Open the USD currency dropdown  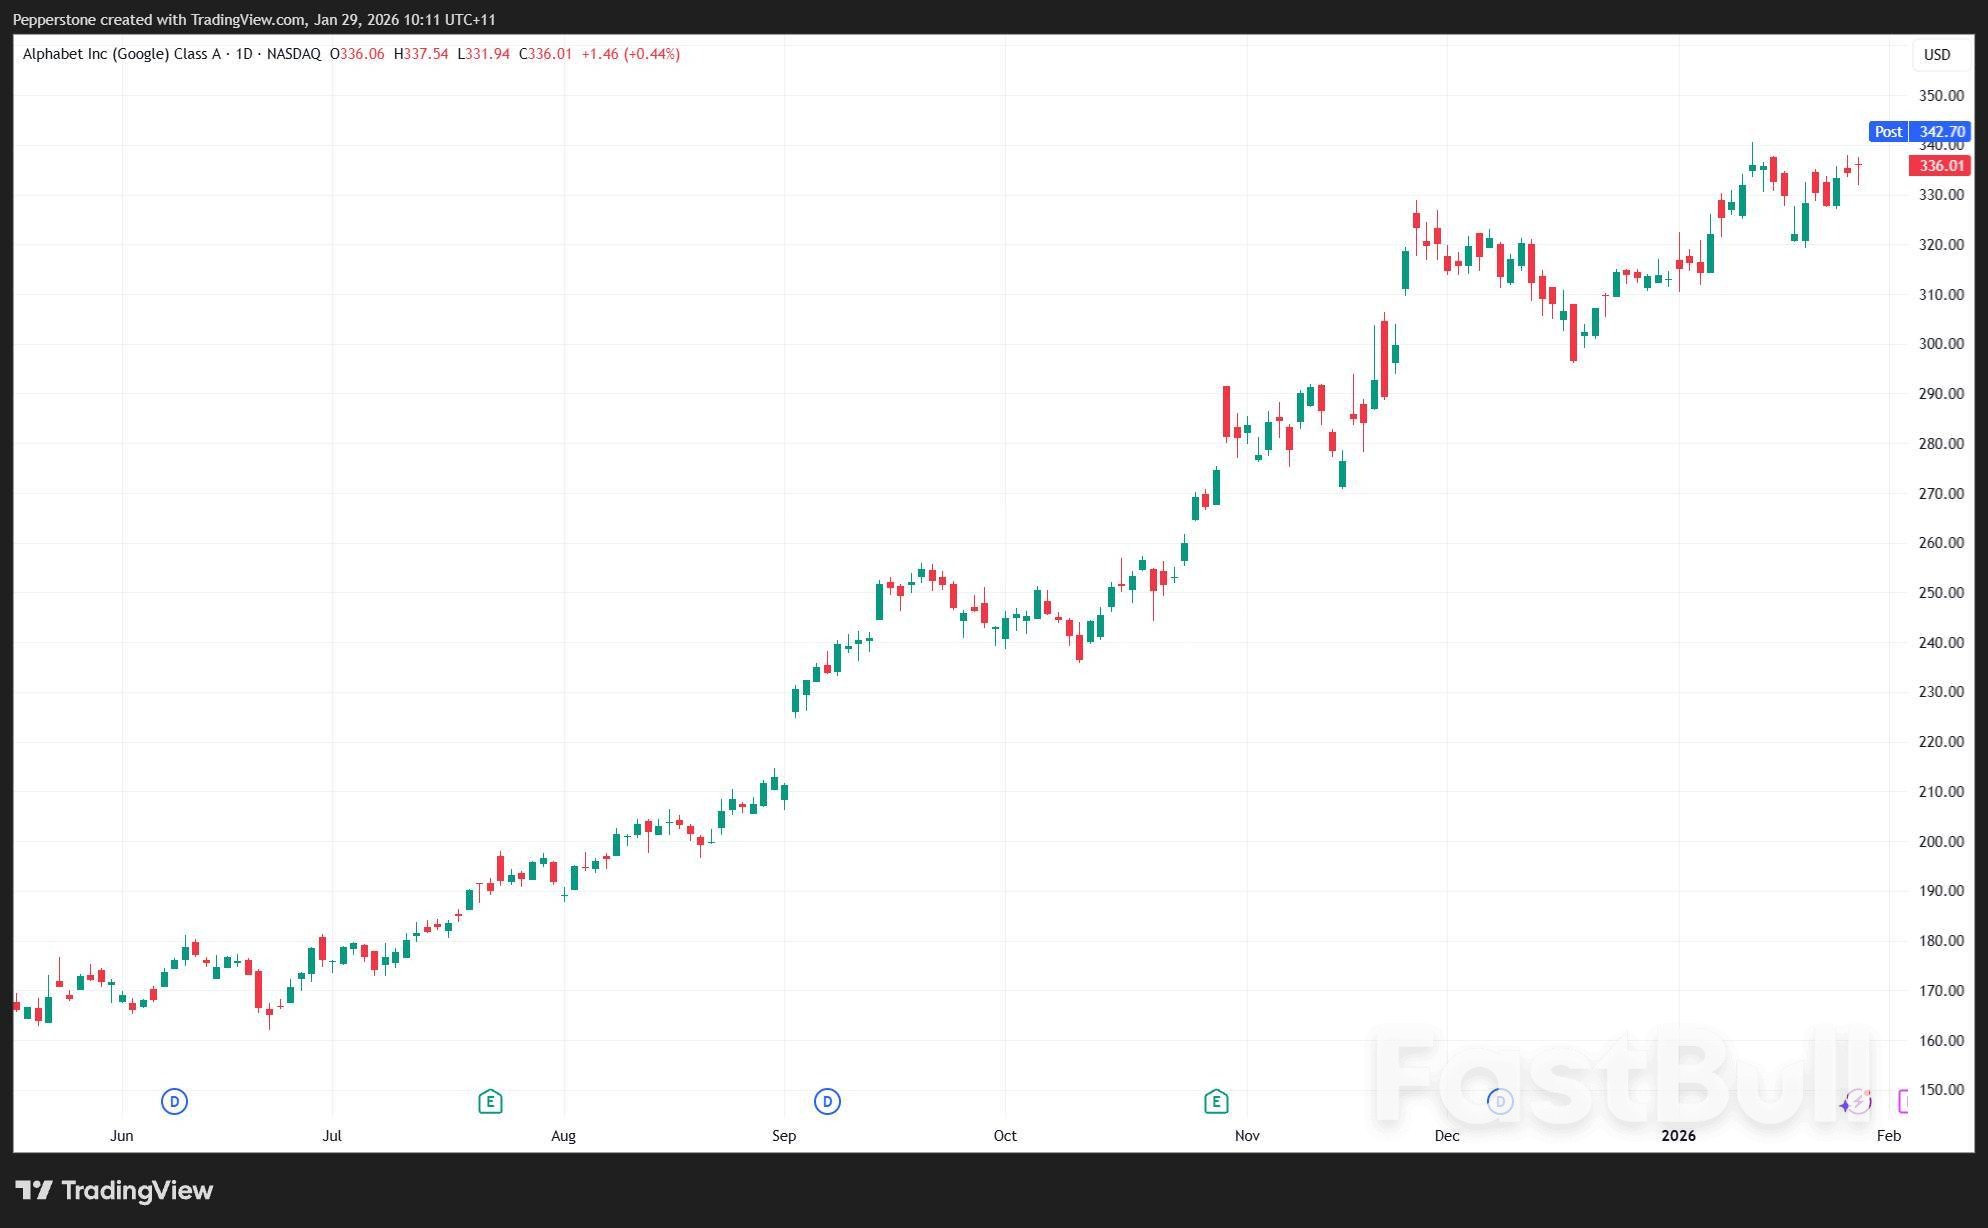click(1937, 55)
